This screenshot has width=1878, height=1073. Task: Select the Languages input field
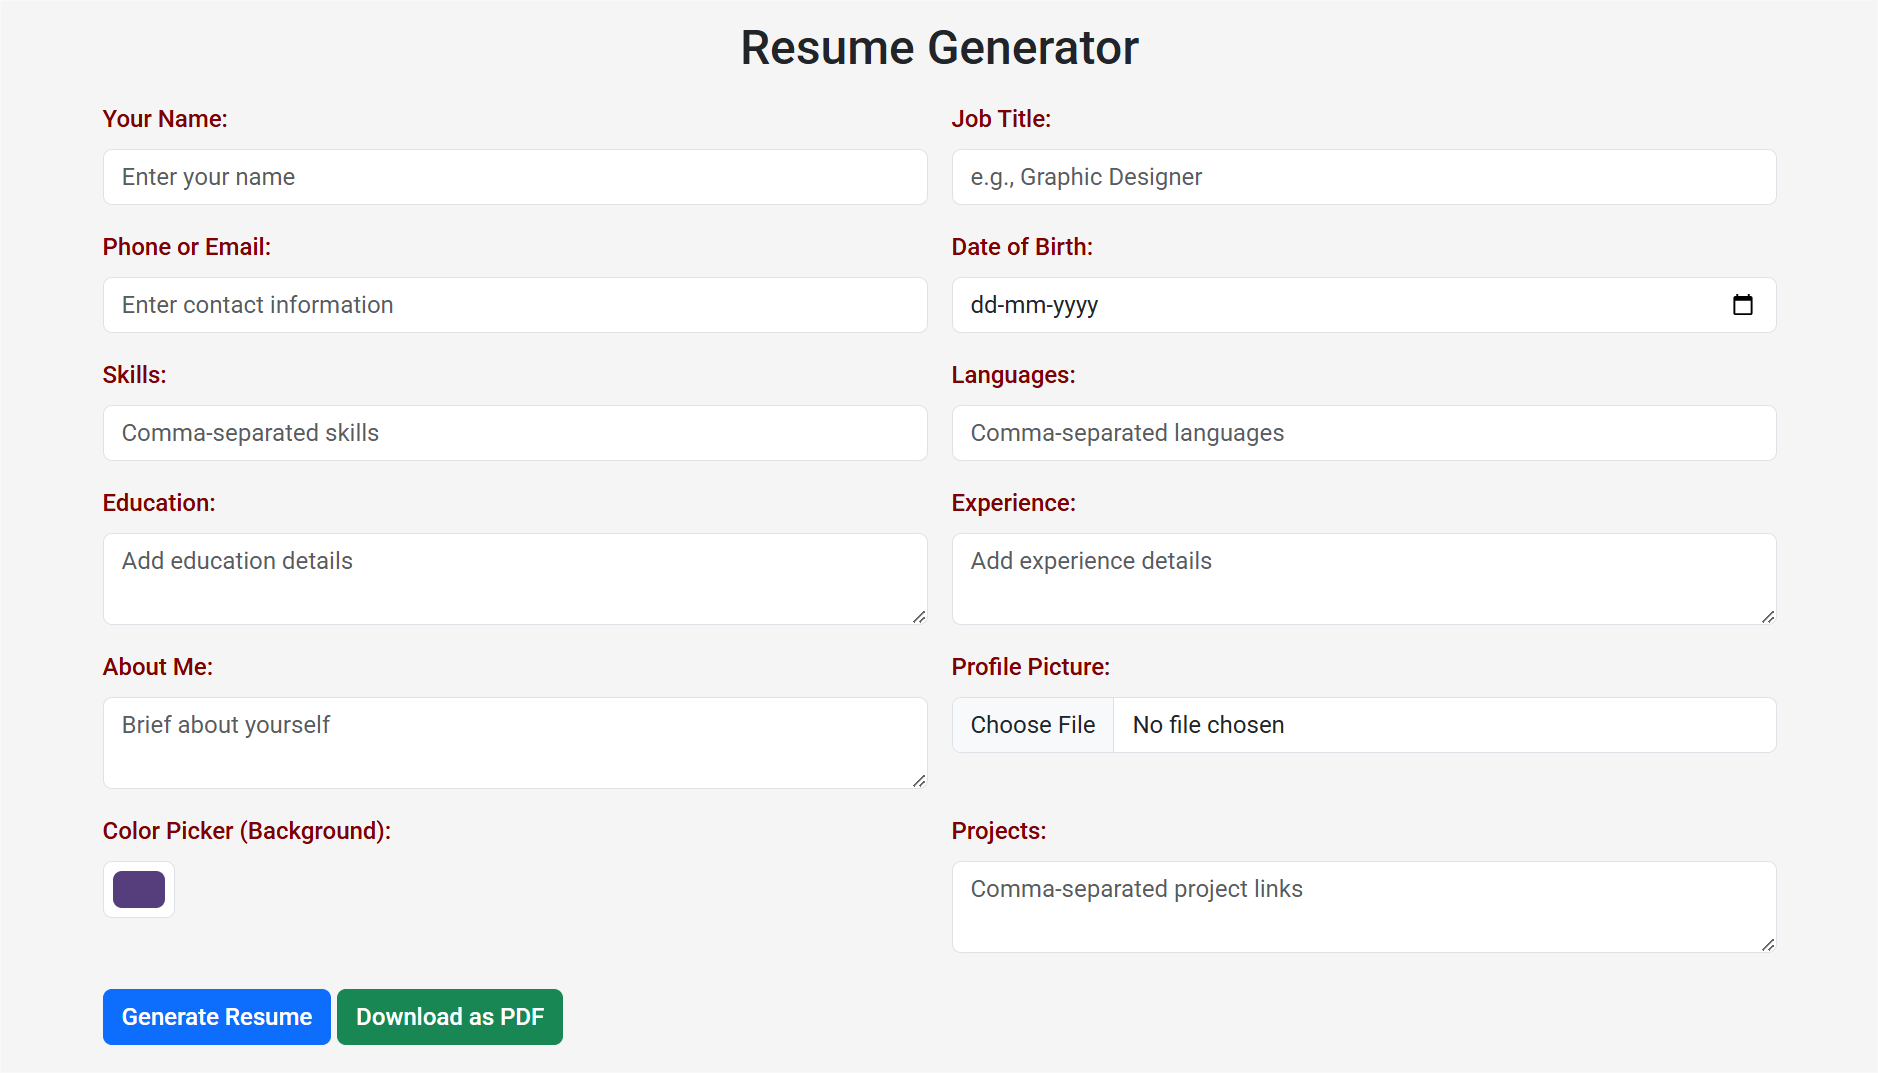pyautogui.click(x=1363, y=433)
